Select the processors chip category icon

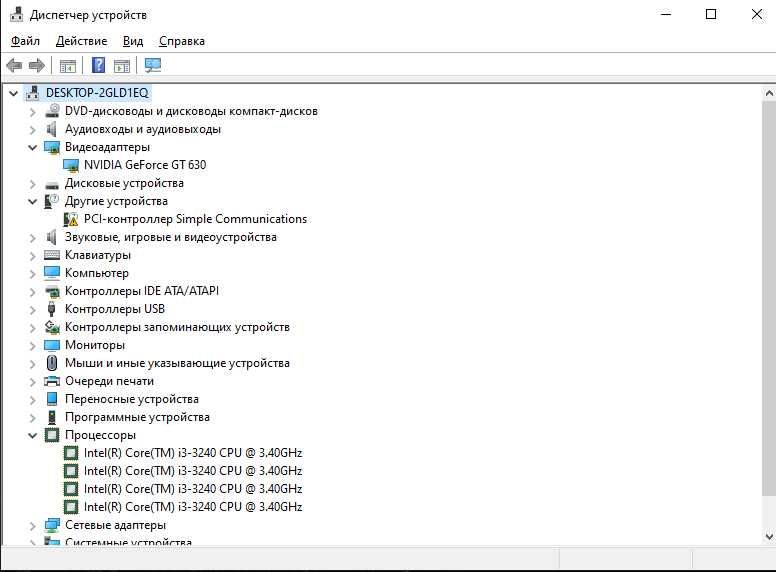click(52, 435)
